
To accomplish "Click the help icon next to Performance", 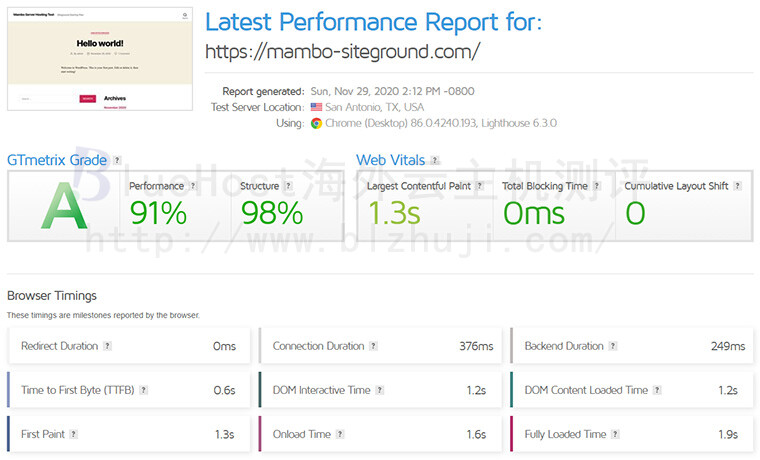I will click(x=193, y=186).
